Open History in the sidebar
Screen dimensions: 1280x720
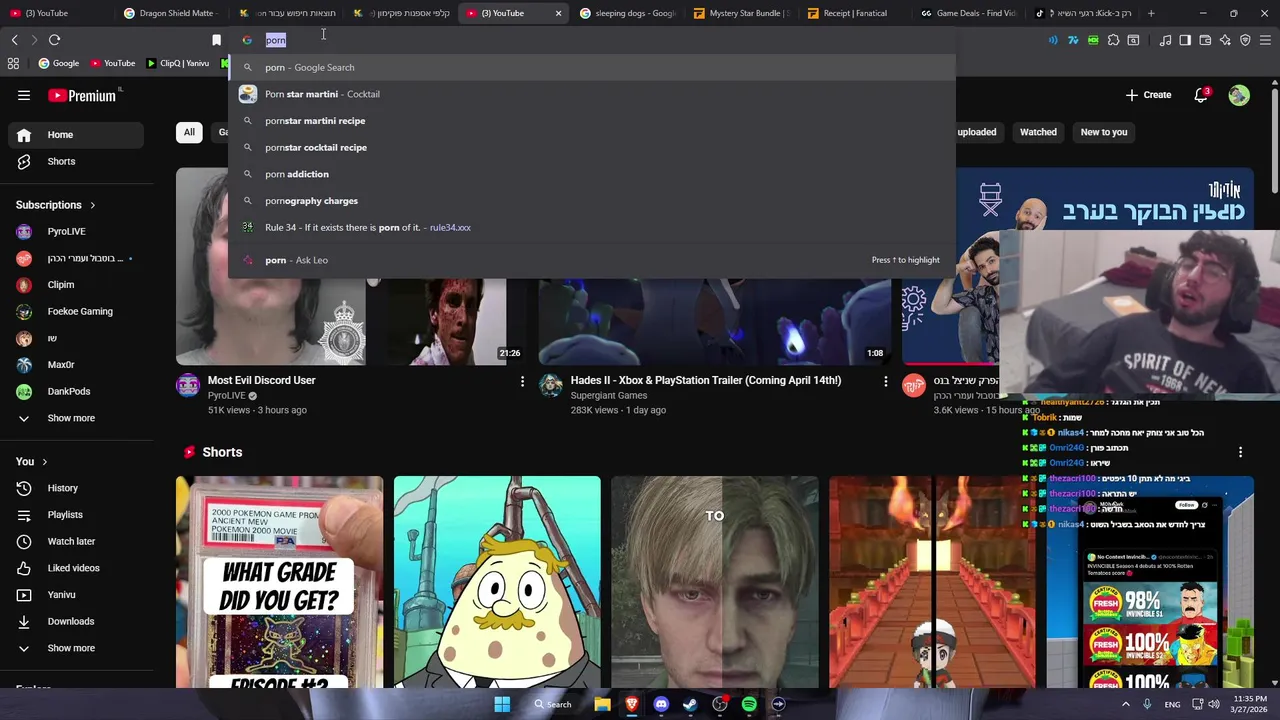pos(77,488)
